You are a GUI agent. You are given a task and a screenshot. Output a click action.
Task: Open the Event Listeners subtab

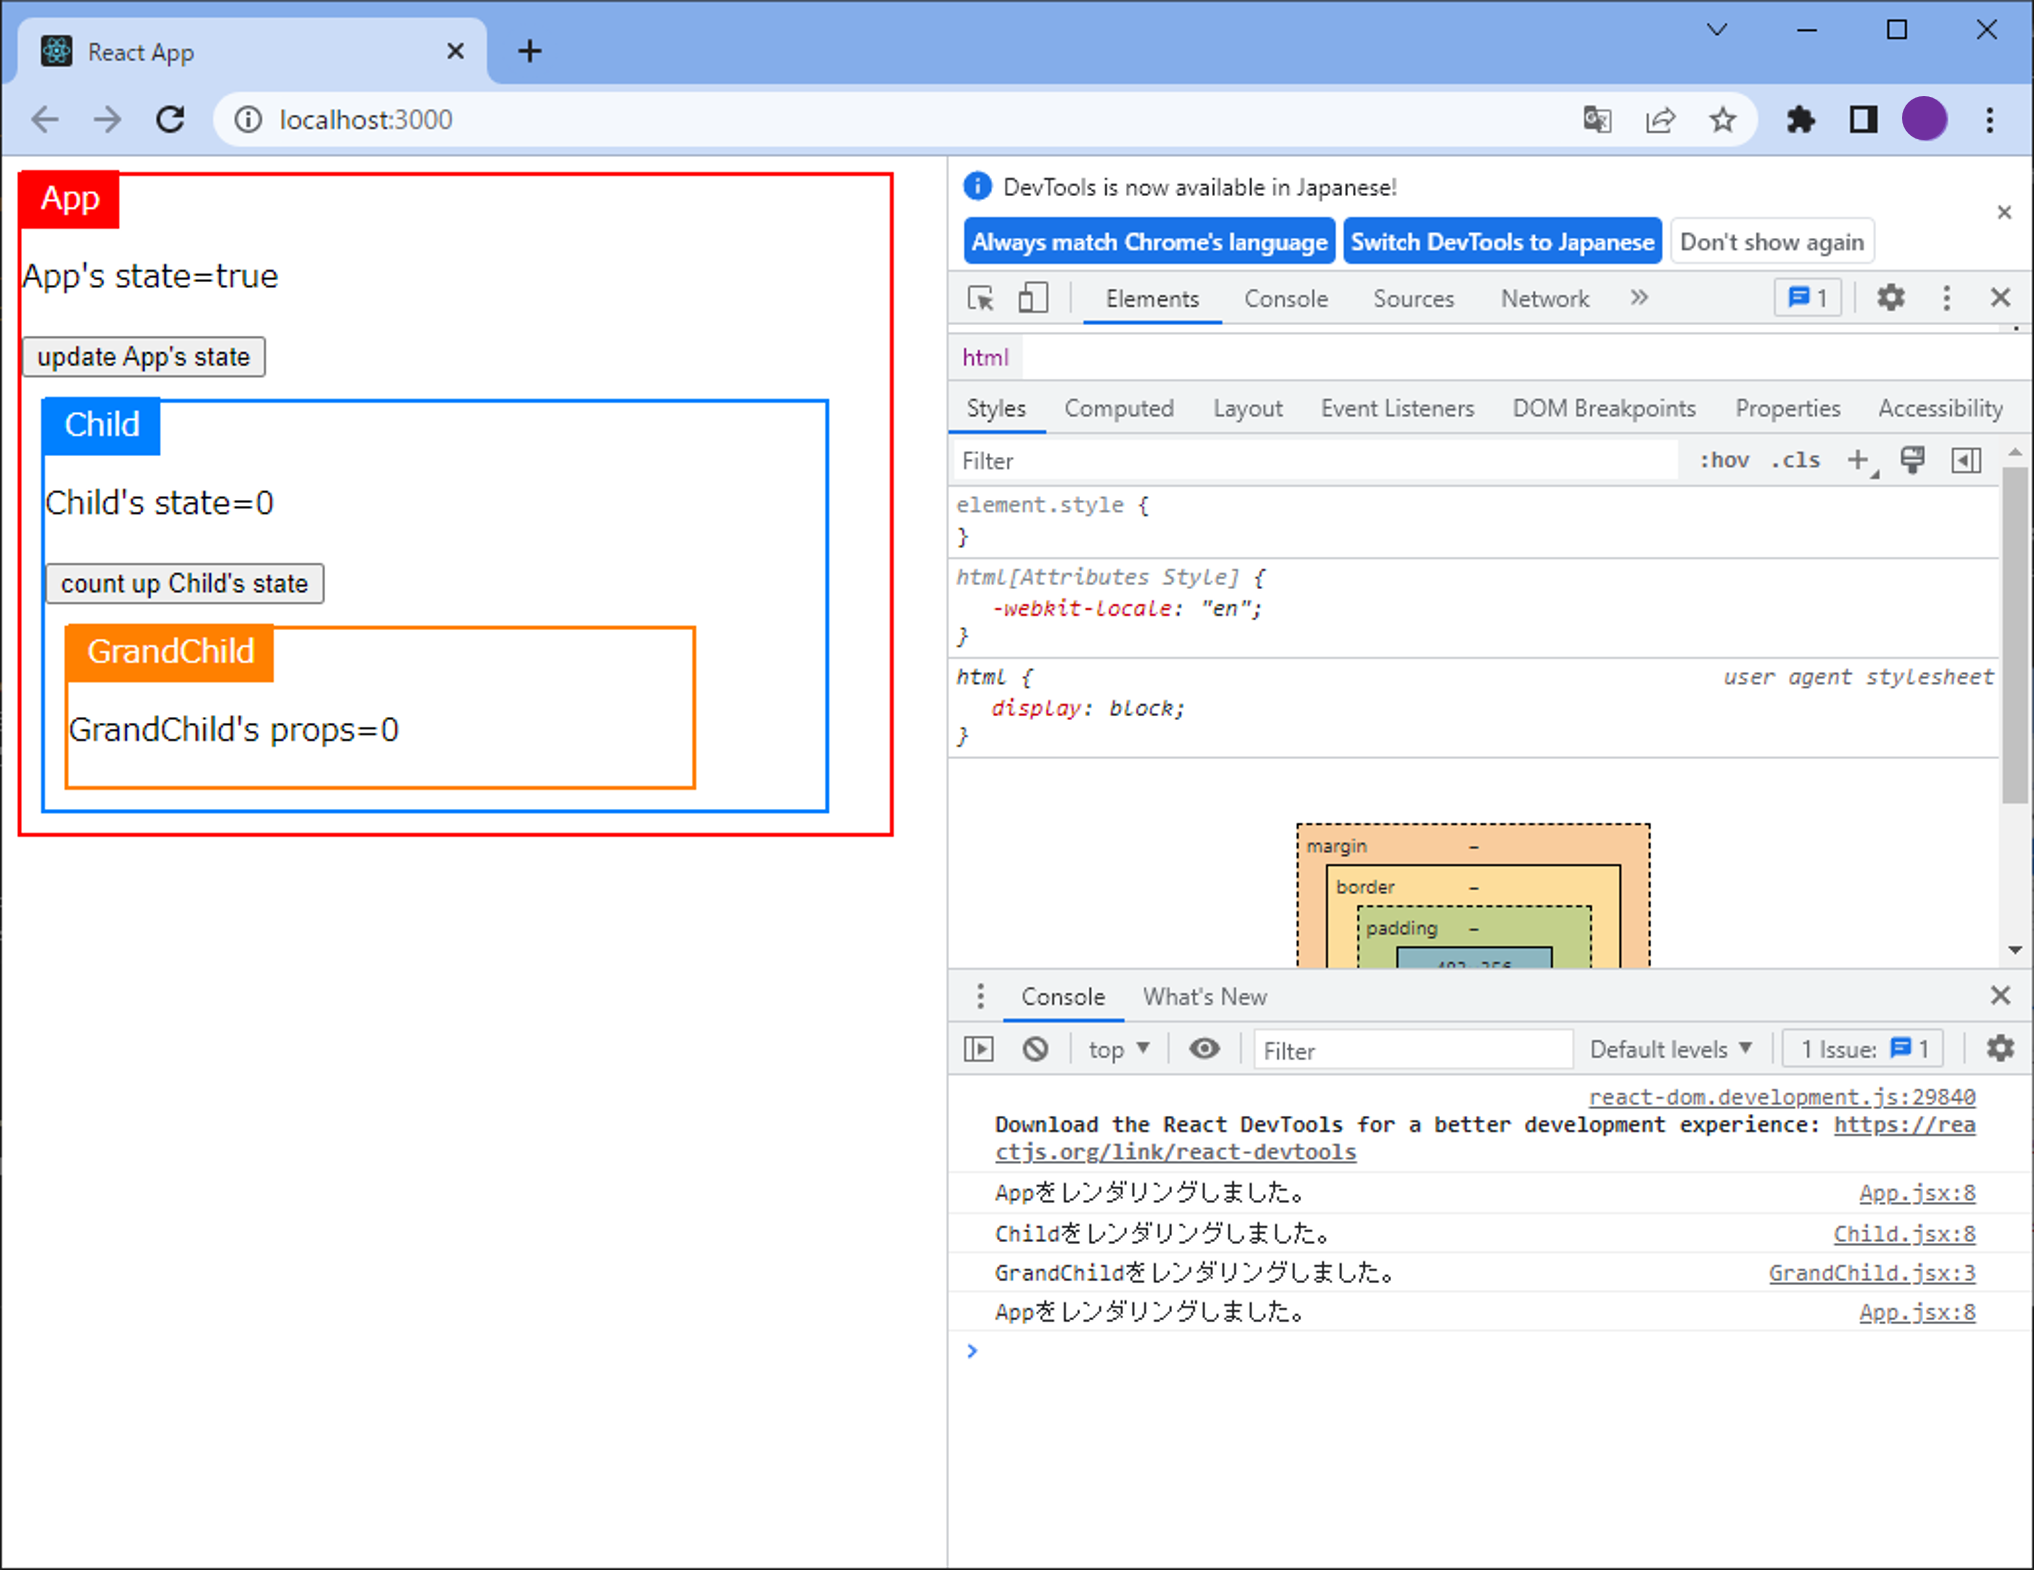coord(1397,408)
